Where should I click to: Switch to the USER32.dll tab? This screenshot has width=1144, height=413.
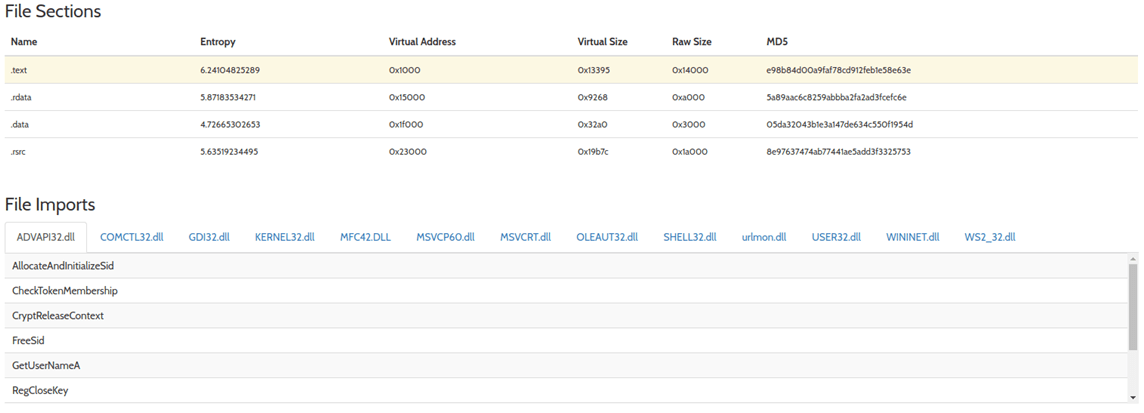(x=836, y=237)
